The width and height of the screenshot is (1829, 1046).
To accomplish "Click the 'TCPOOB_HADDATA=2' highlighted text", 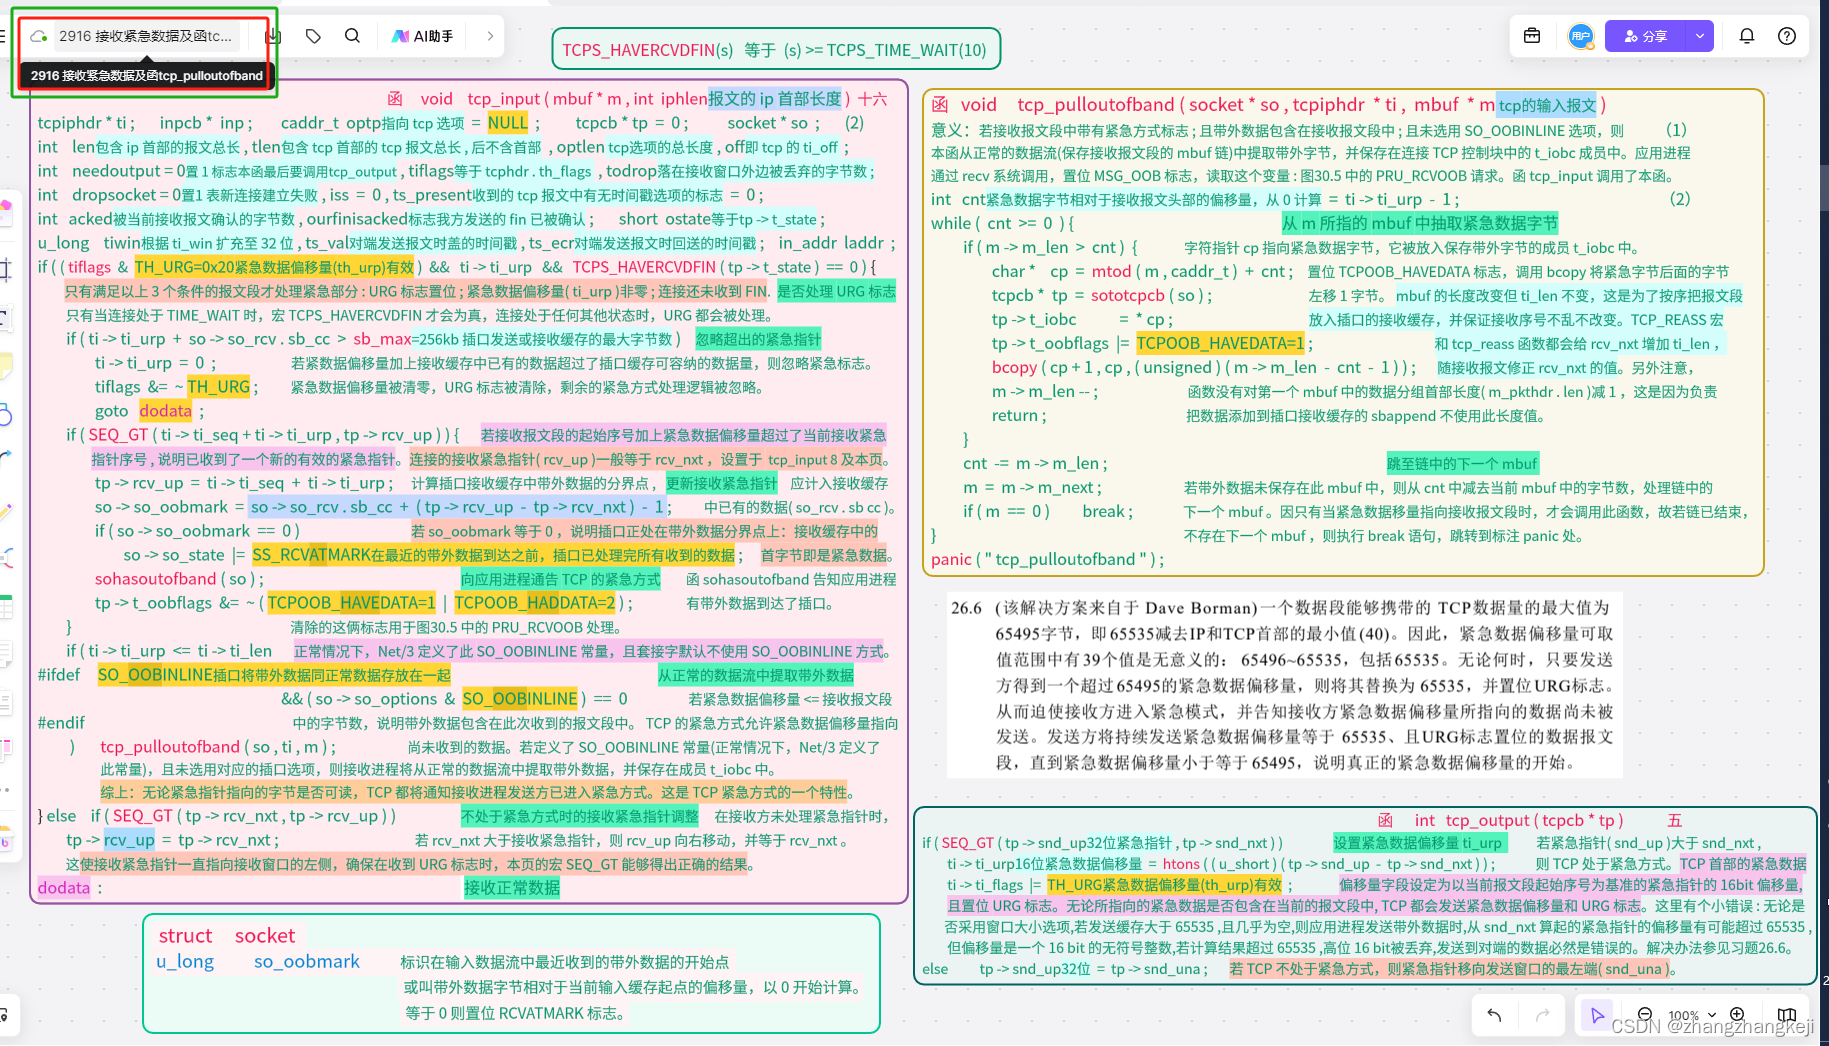I will coord(535,603).
